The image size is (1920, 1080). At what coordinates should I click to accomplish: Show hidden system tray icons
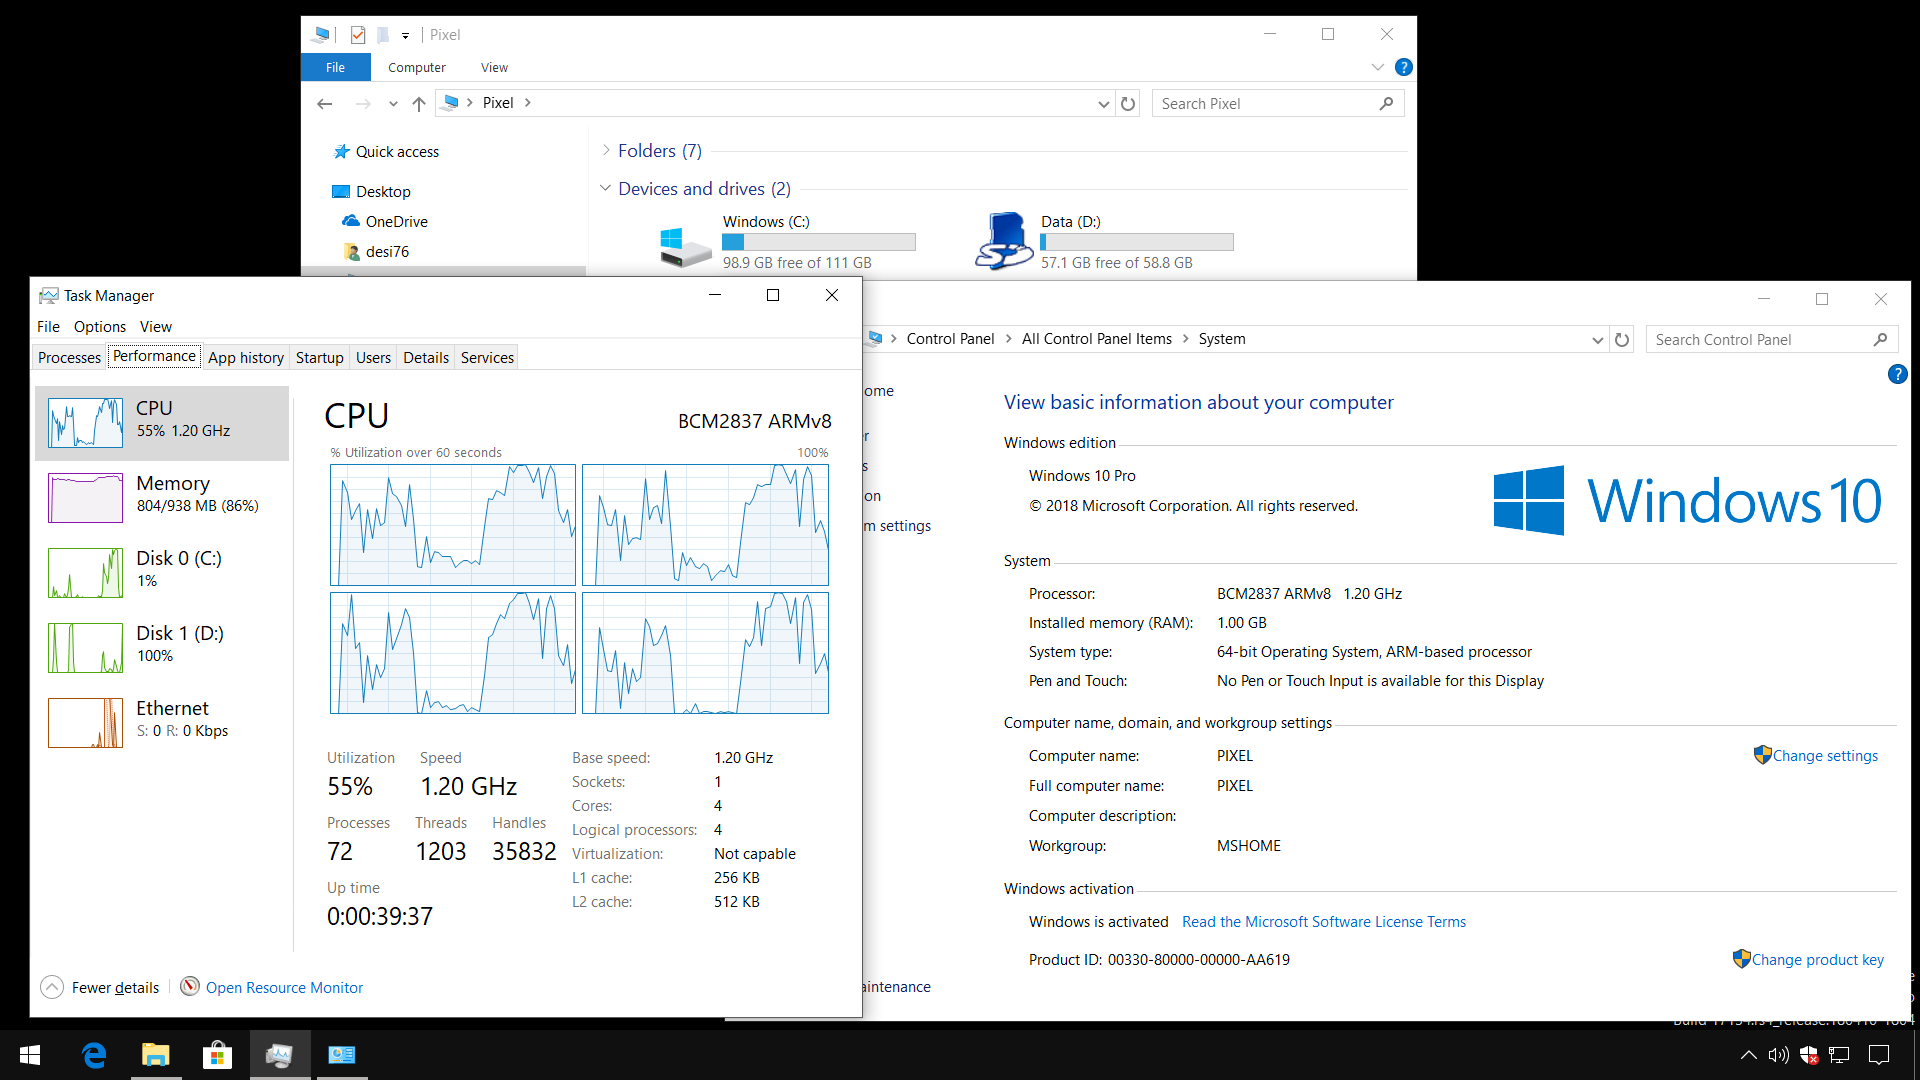tap(1749, 1055)
